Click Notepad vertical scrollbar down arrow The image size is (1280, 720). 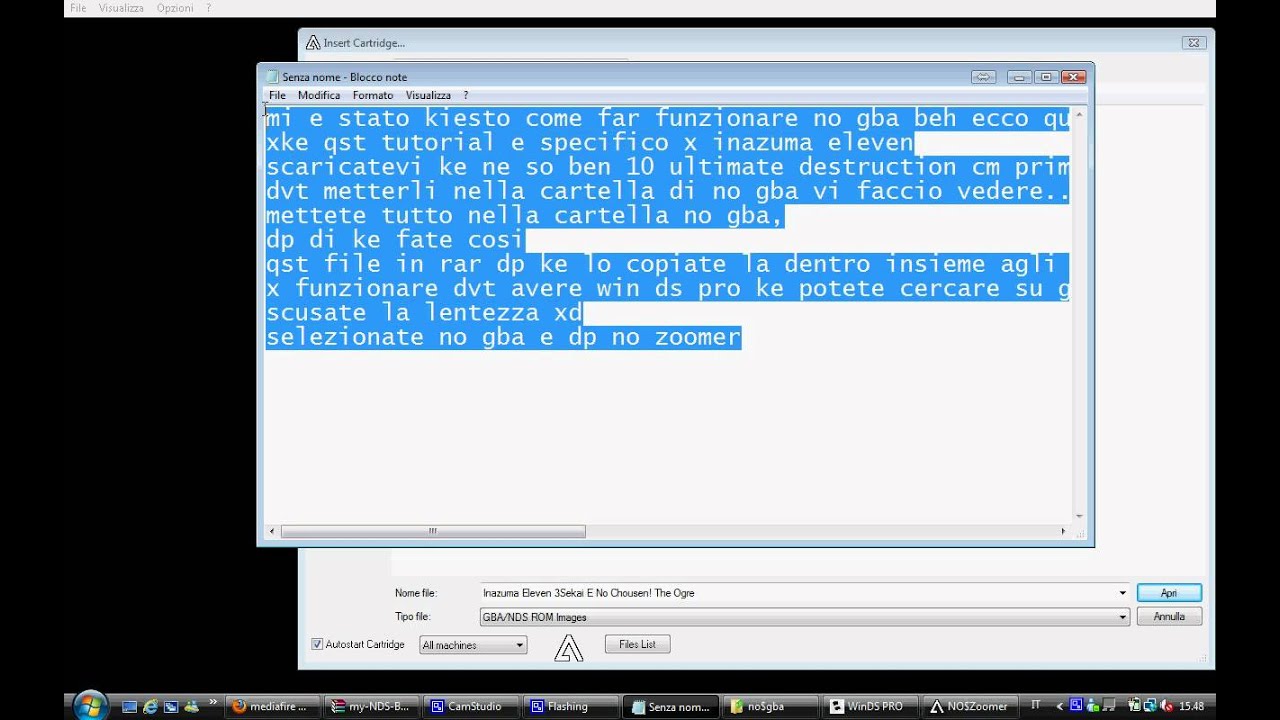tap(1079, 516)
